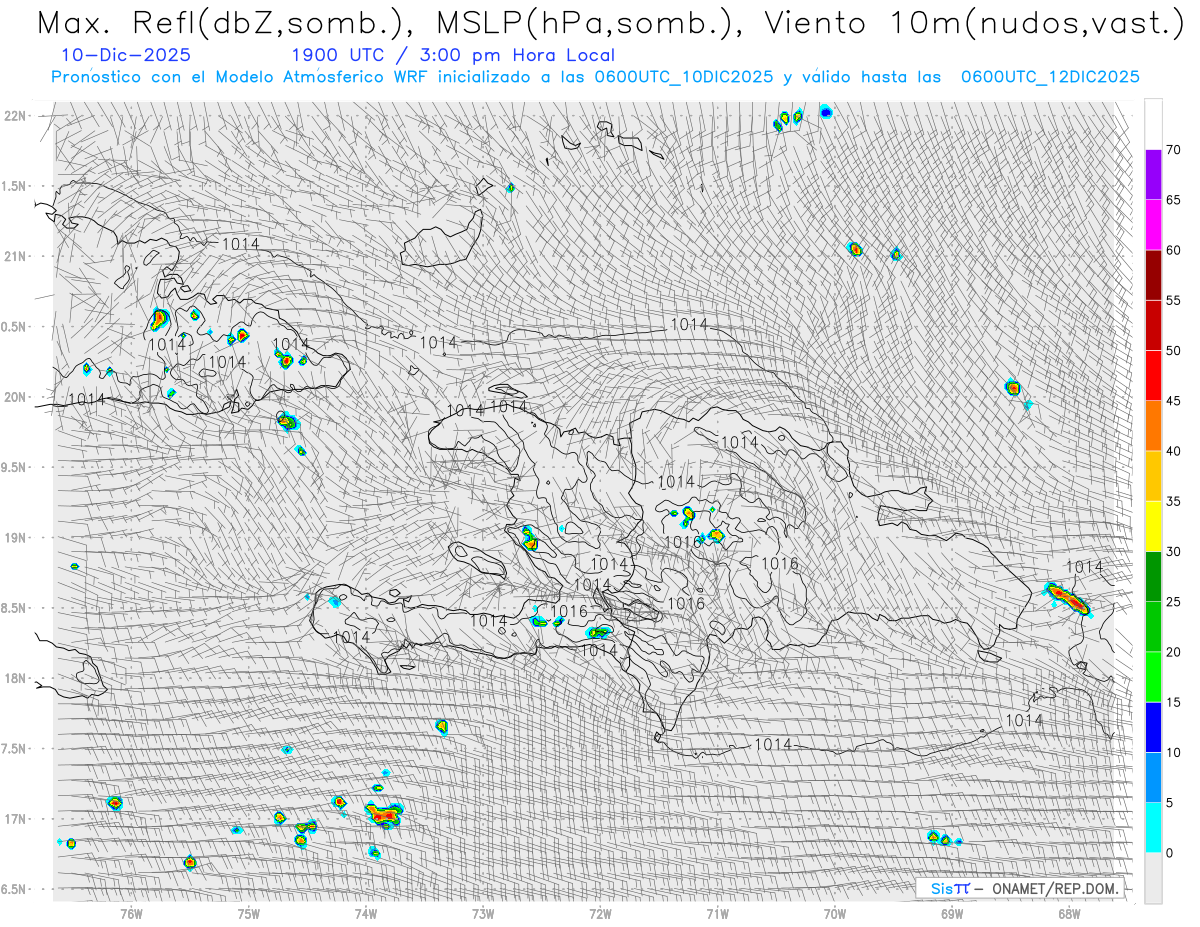
Task: Click the '68W' longitude label
Action: 1069,912
